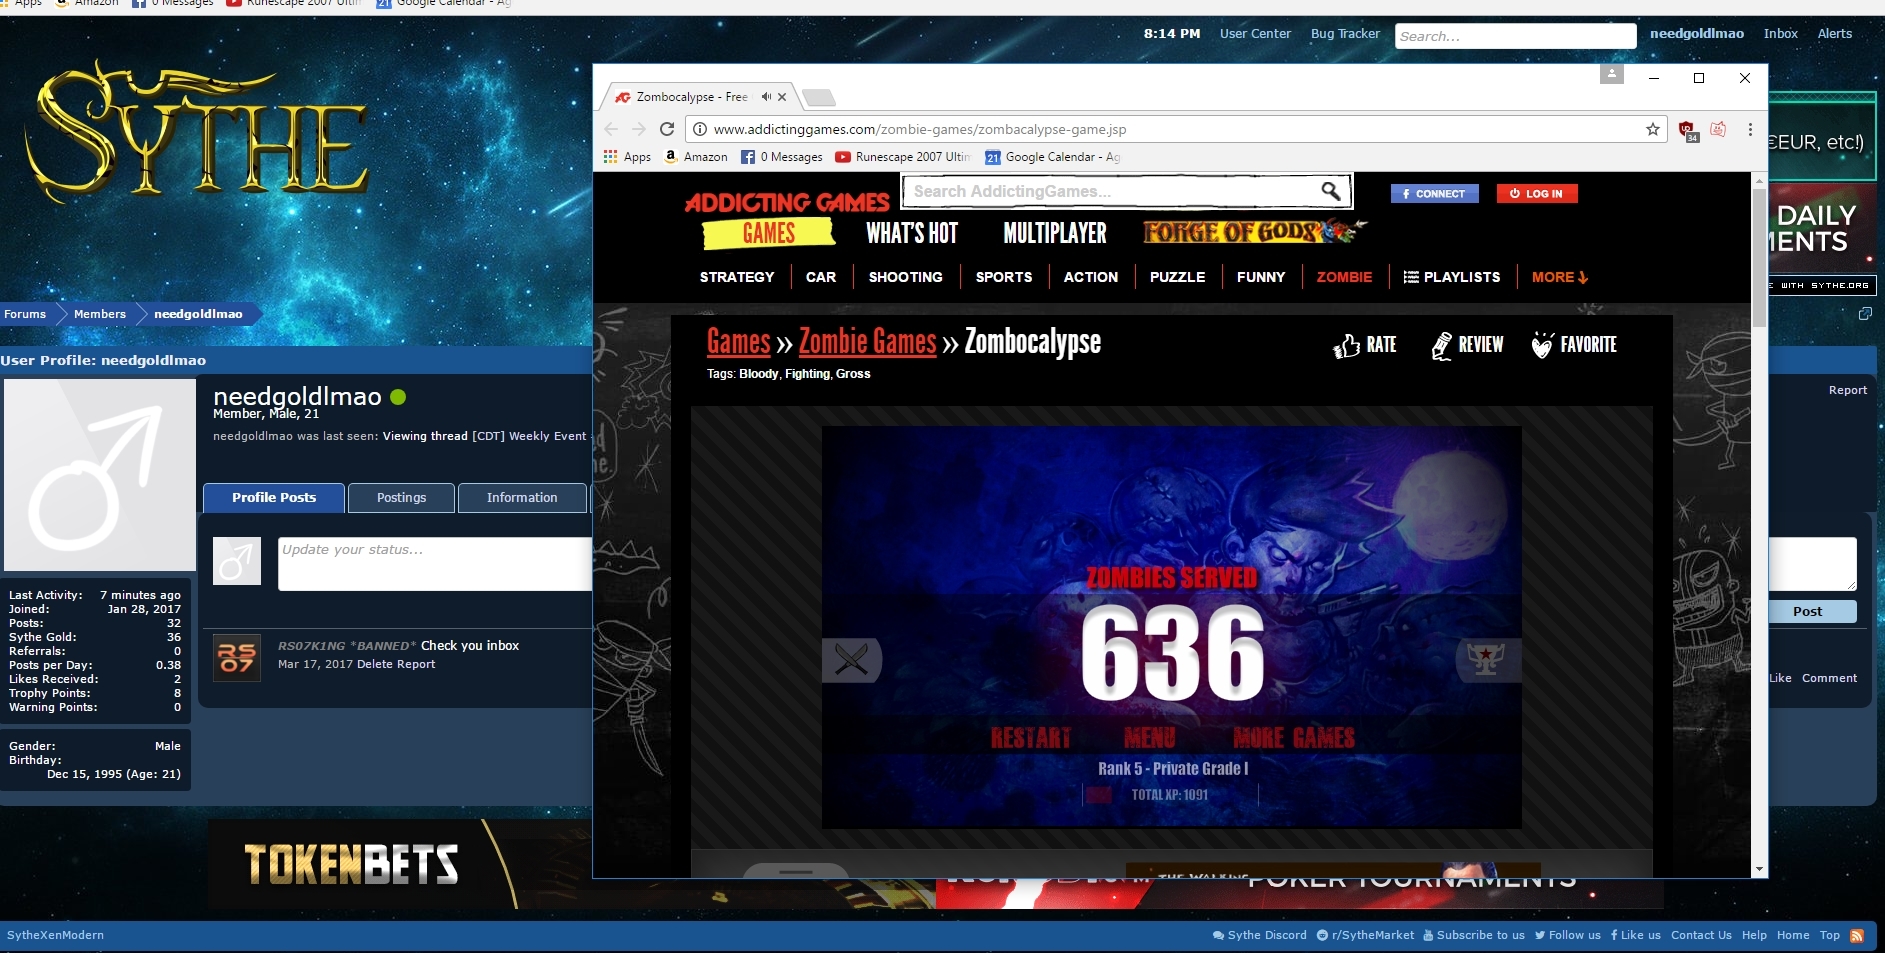Click the Bloody tag link
Viewport: 1885px width, 953px height.
click(x=758, y=374)
